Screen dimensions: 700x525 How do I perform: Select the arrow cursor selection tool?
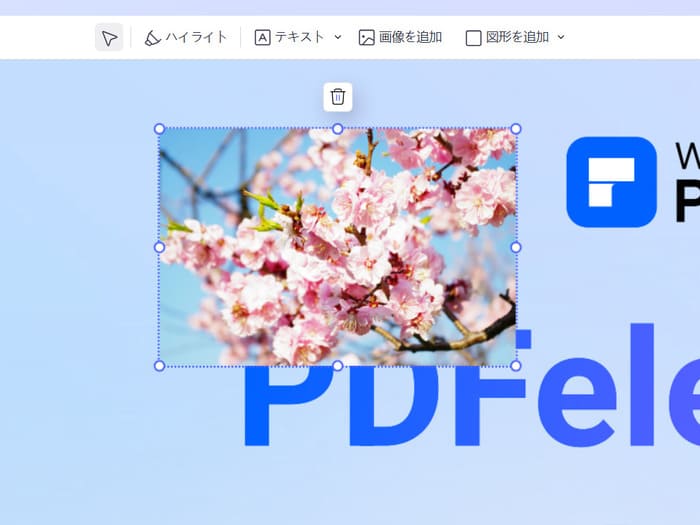click(x=109, y=38)
